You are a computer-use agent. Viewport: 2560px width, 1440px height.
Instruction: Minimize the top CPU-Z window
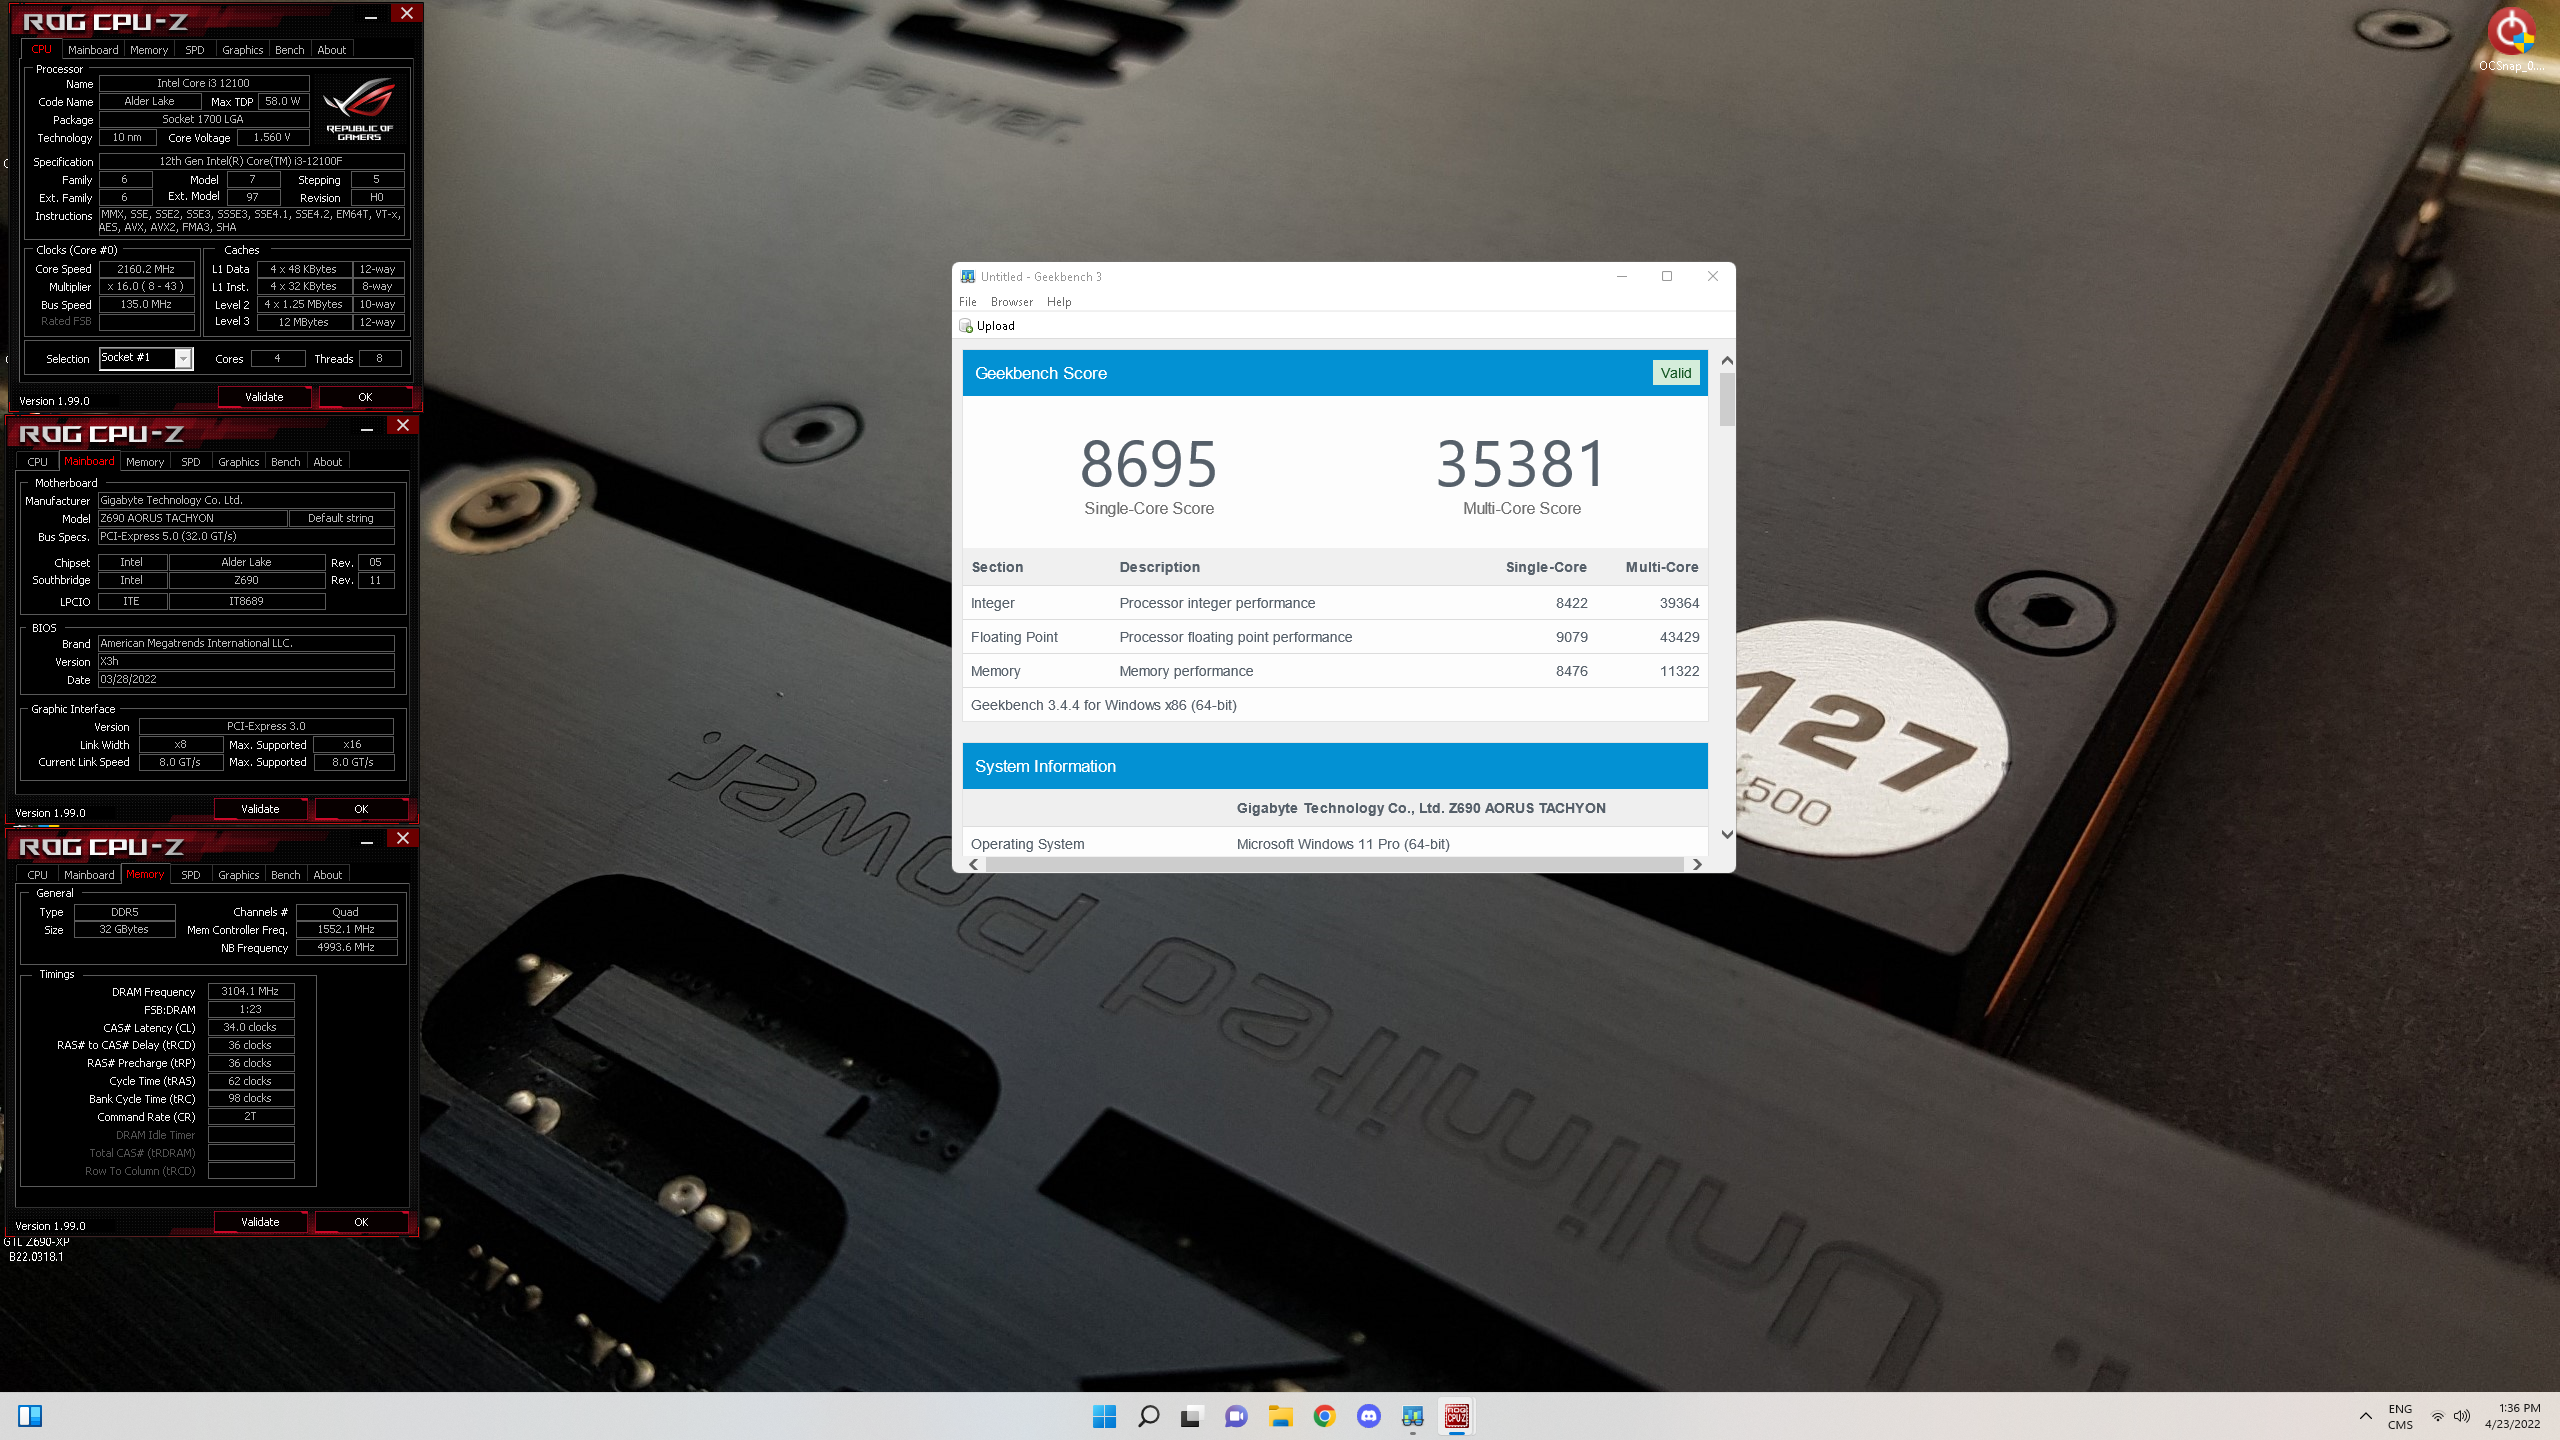coord(371,16)
